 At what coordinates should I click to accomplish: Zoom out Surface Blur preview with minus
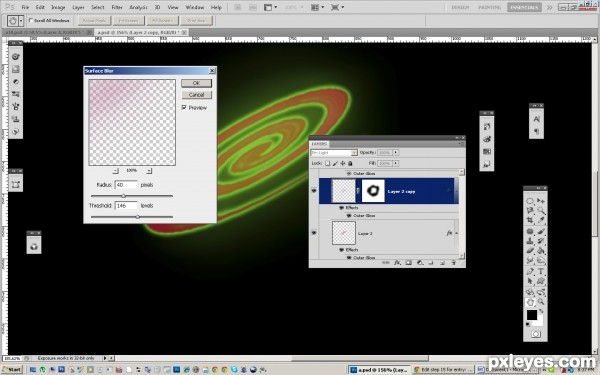click(x=116, y=171)
